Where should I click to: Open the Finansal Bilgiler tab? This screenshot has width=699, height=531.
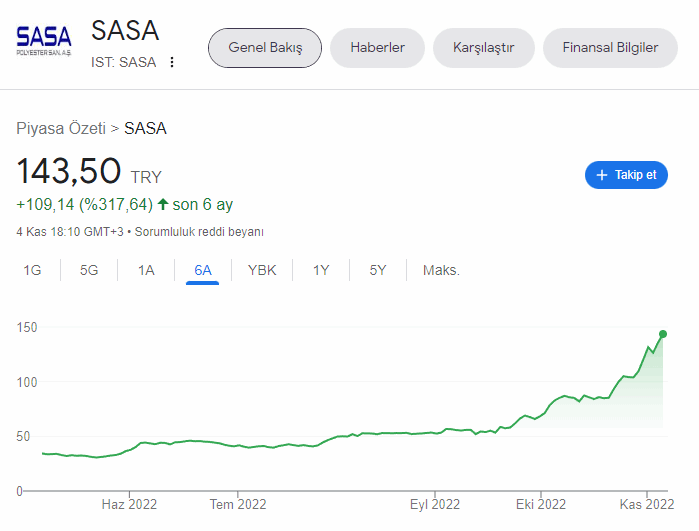610,48
